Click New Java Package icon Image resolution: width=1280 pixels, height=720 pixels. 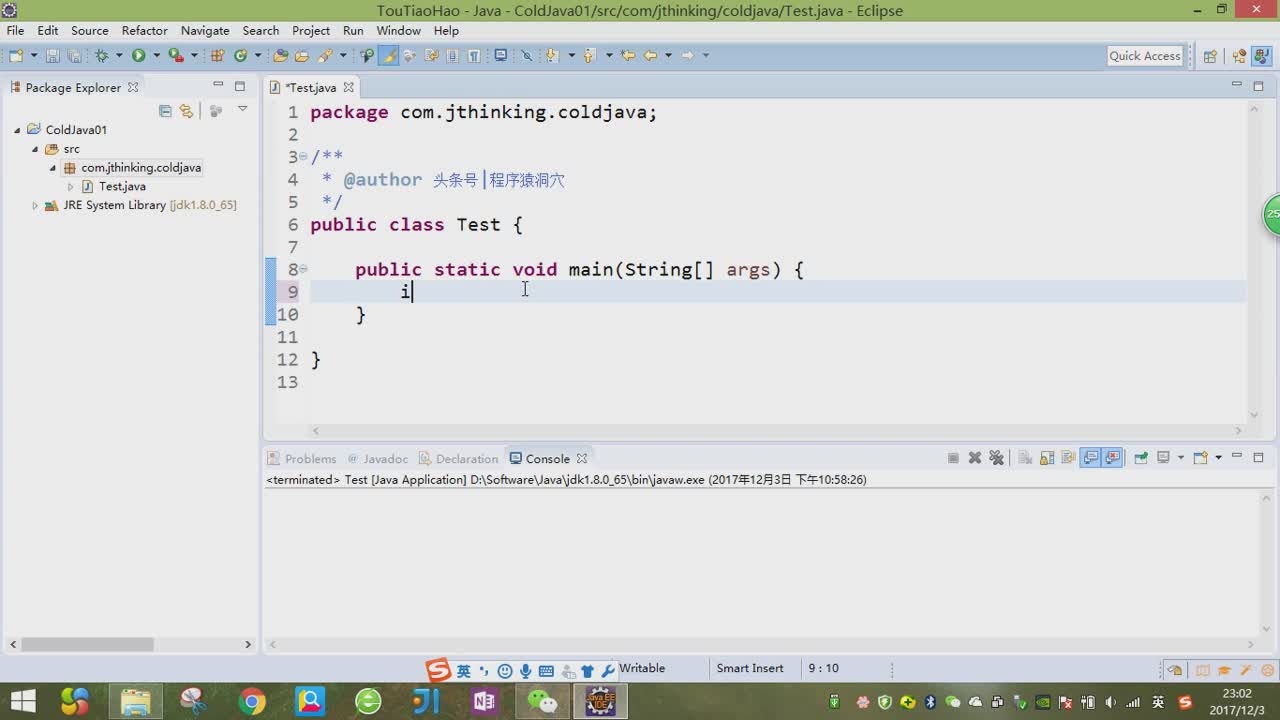(217, 56)
